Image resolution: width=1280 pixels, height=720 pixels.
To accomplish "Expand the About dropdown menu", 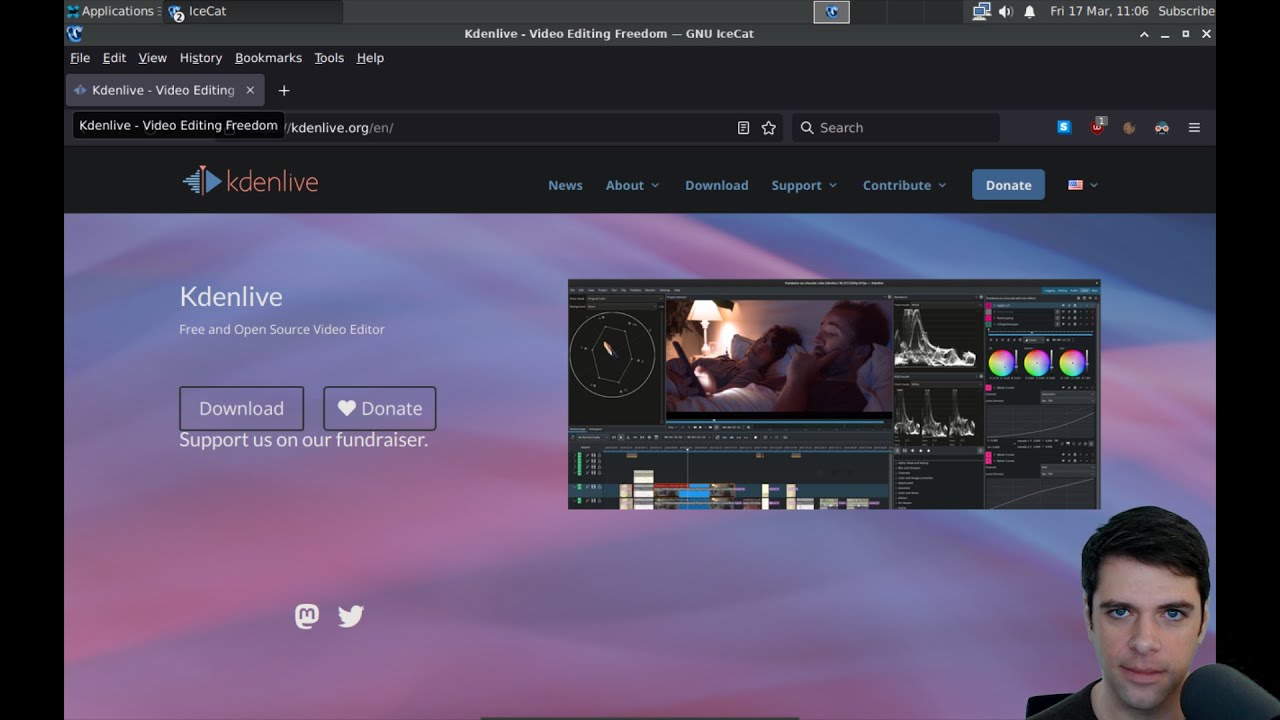I will (x=632, y=185).
